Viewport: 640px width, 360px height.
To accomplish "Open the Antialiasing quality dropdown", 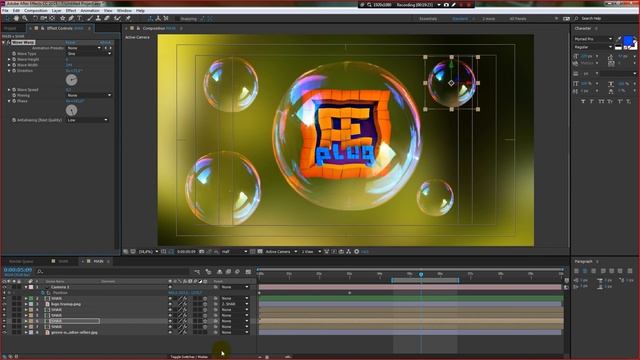I will point(87,120).
